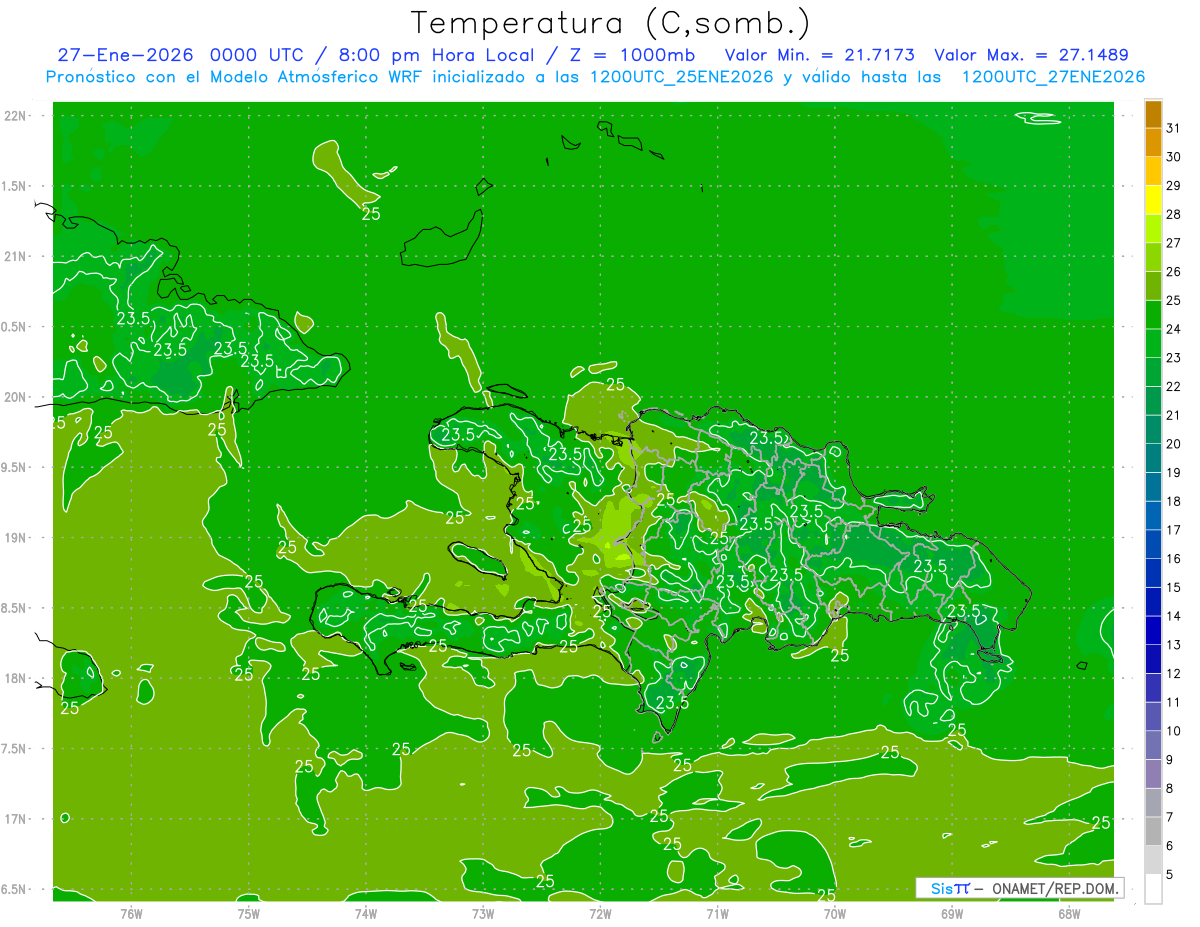
Task: Click the color bar label '24'
Action: 1174,329
